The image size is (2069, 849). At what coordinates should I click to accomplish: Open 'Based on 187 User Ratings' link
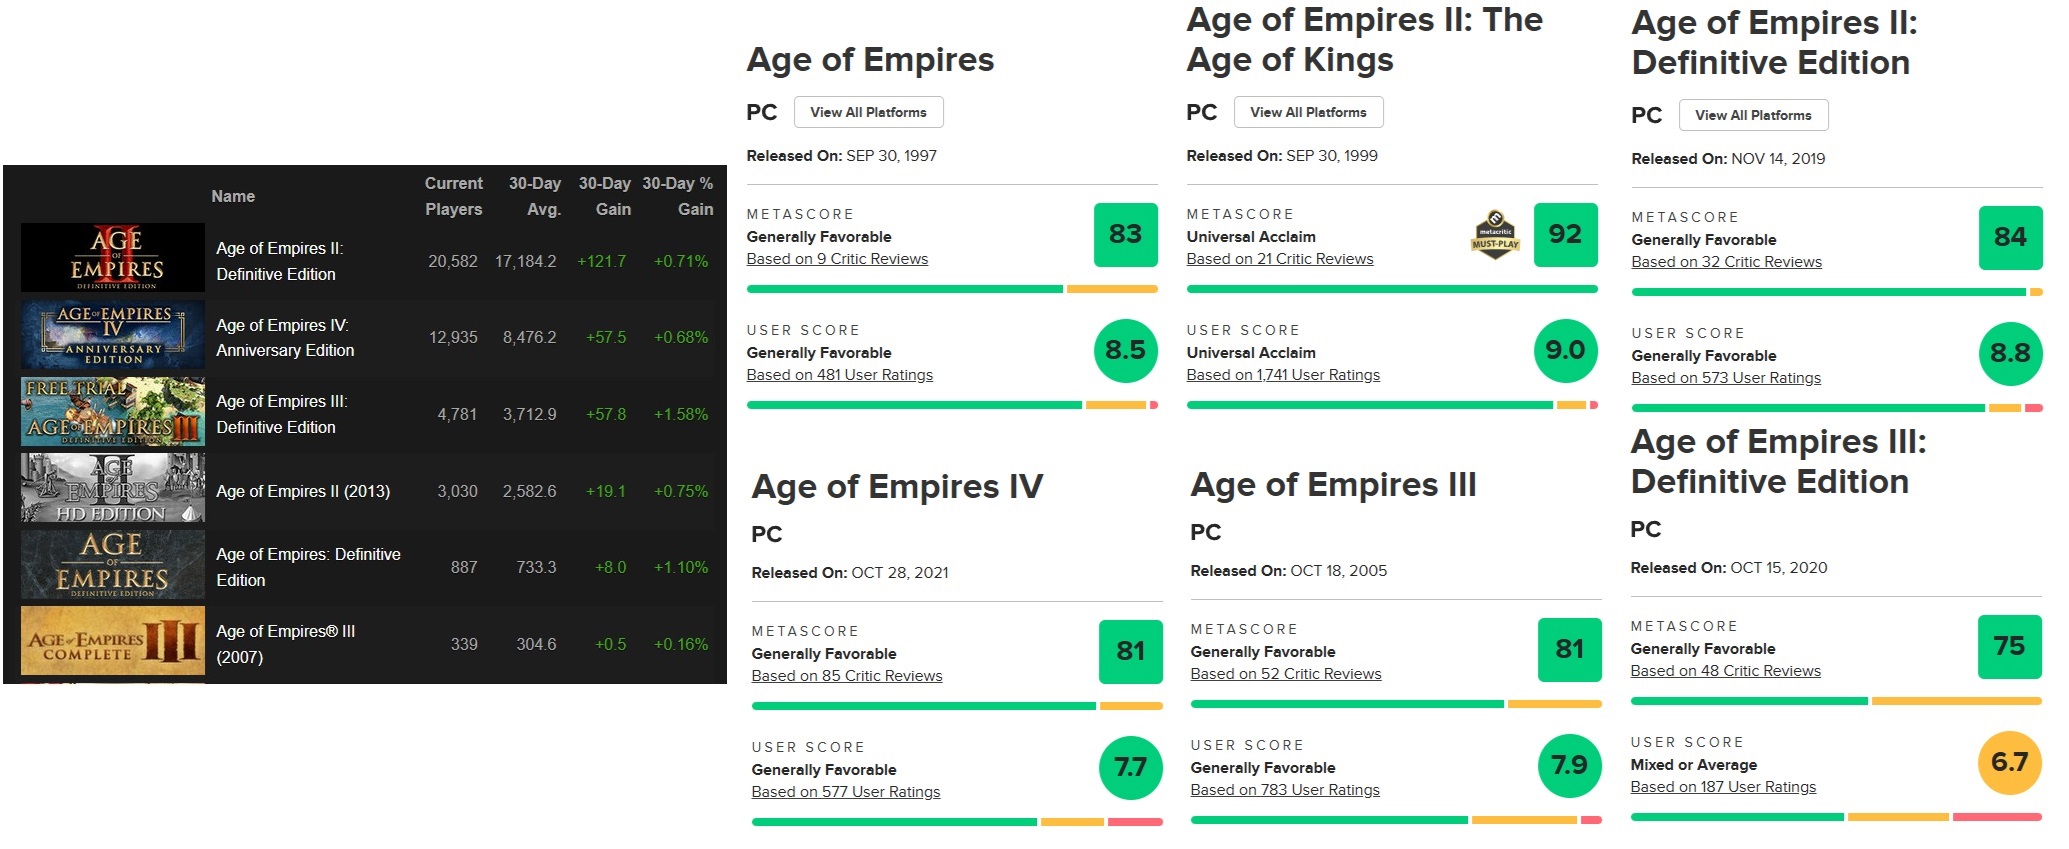coord(1723,787)
